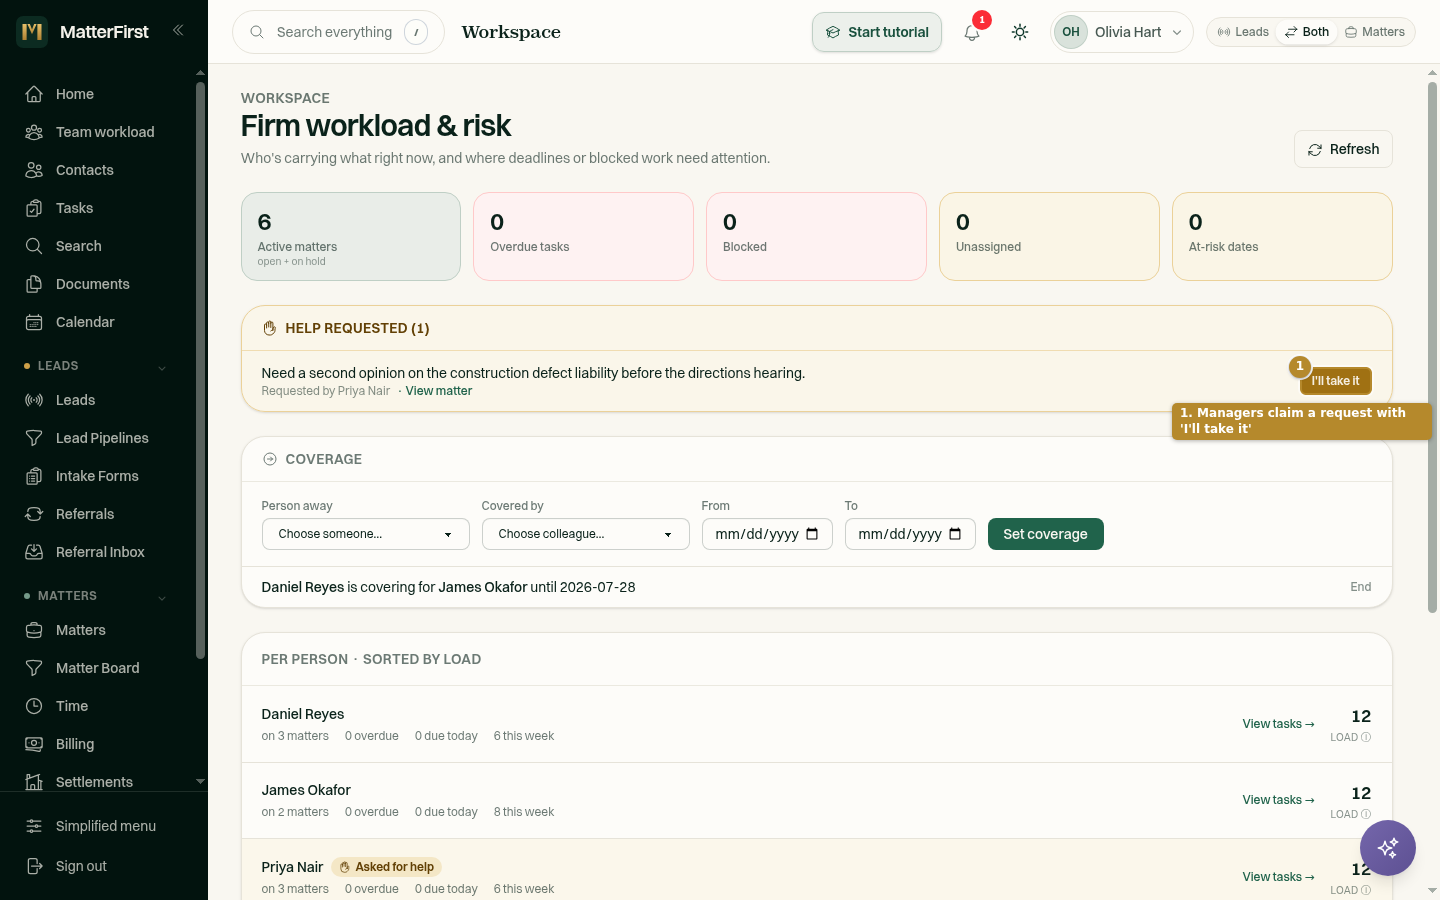Click the Asked for help badge
Image resolution: width=1440 pixels, height=900 pixels.
tap(387, 867)
